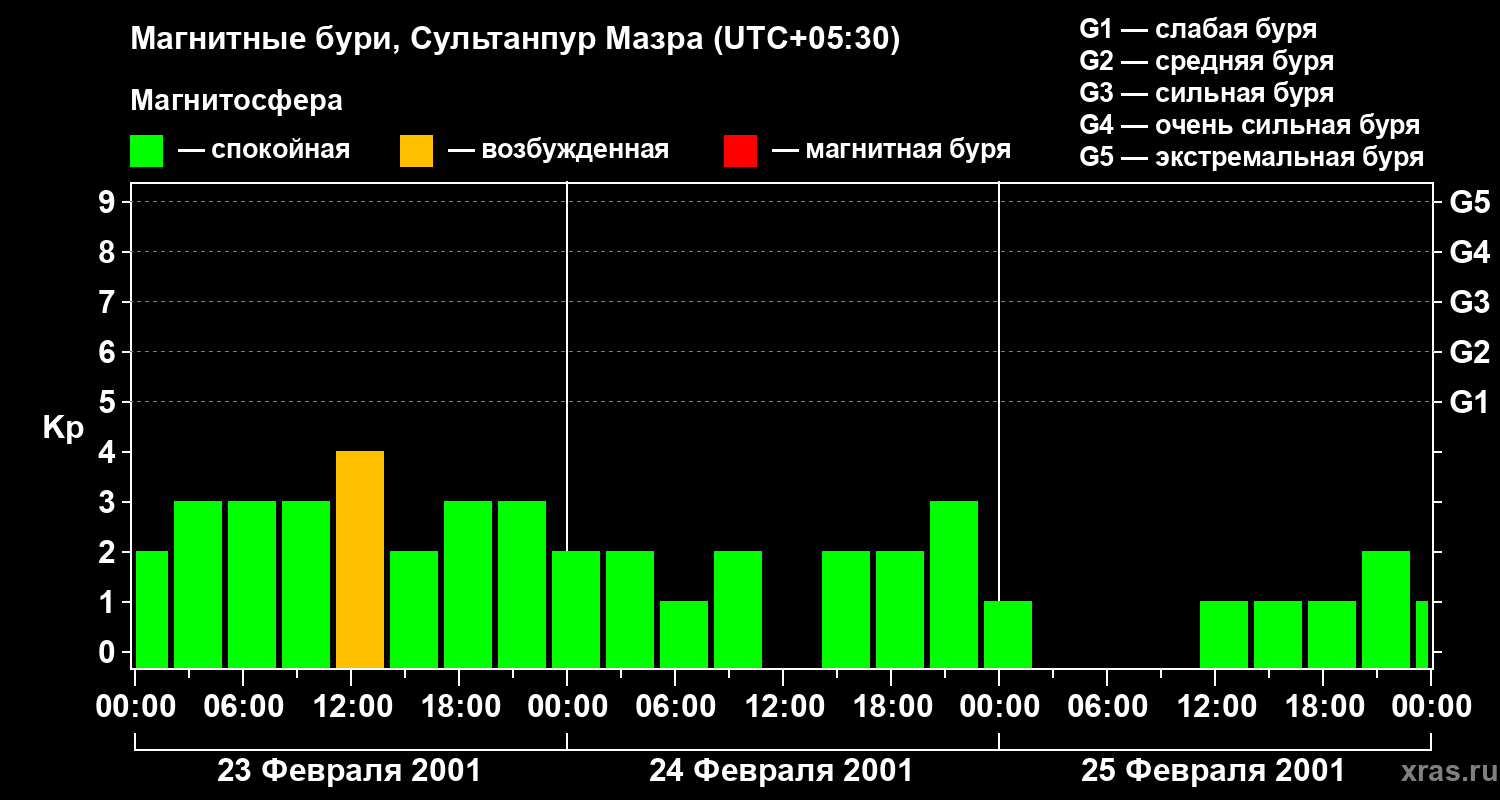Click the '12:00' tick label above 23 February

click(x=351, y=707)
